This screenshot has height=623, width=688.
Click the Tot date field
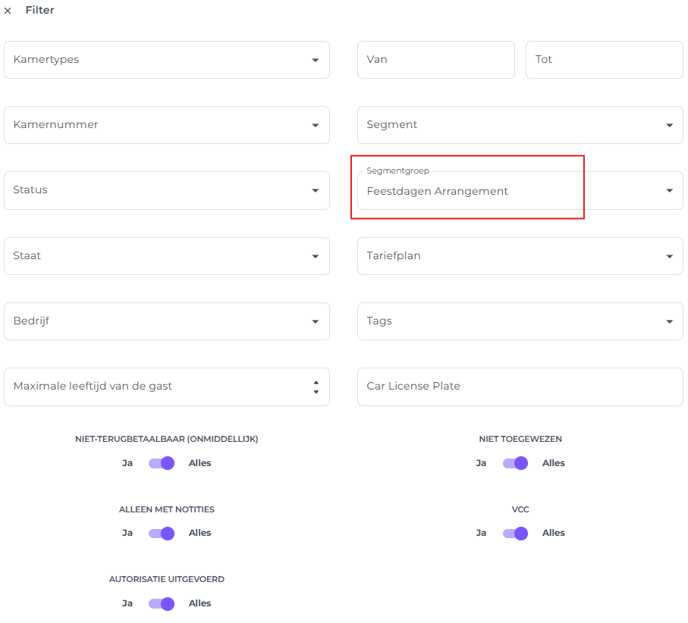pyautogui.click(x=604, y=60)
